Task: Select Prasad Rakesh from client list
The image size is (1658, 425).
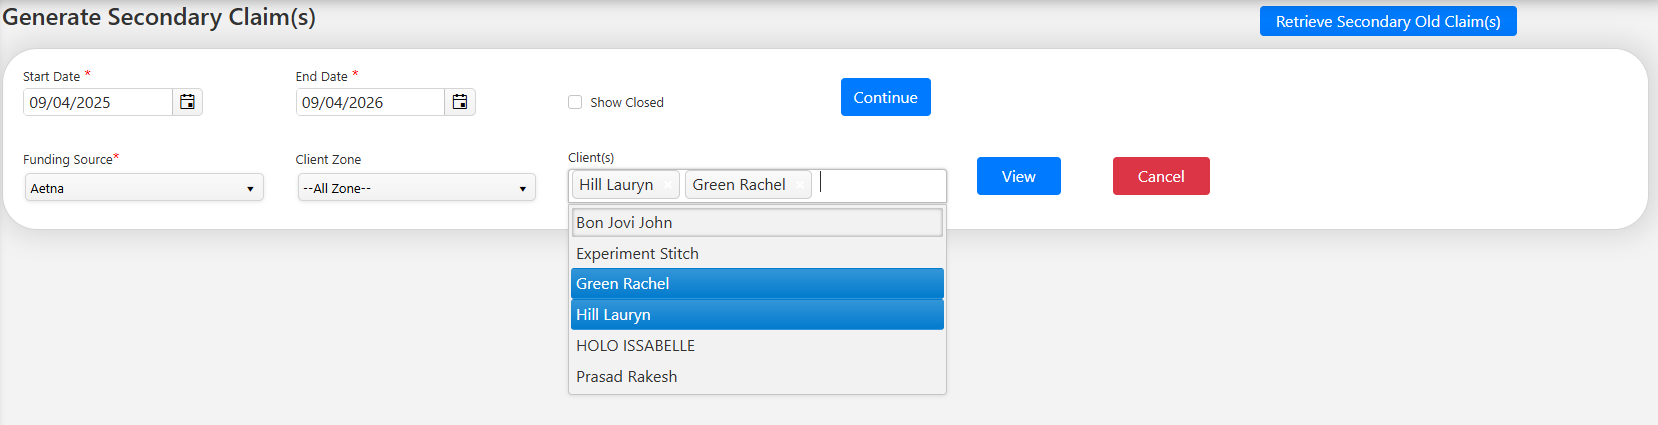Action: tap(757, 376)
